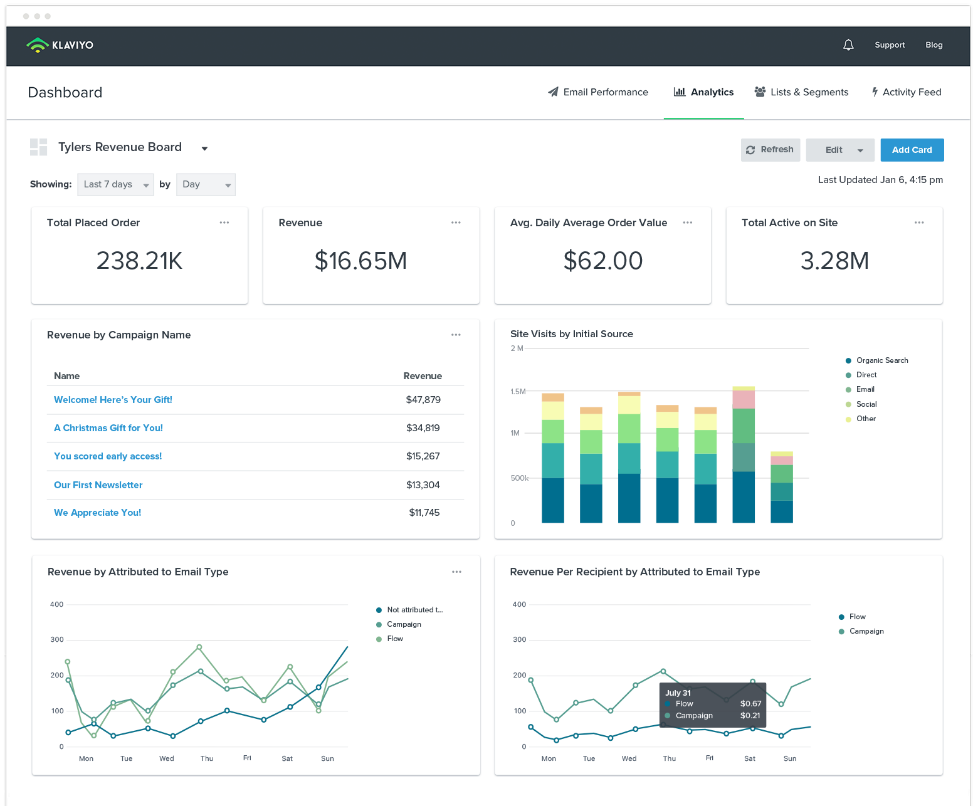Open Revenue by Attributed to Email Type menu
Viewport: 978px width, 806px height.
[x=456, y=572]
